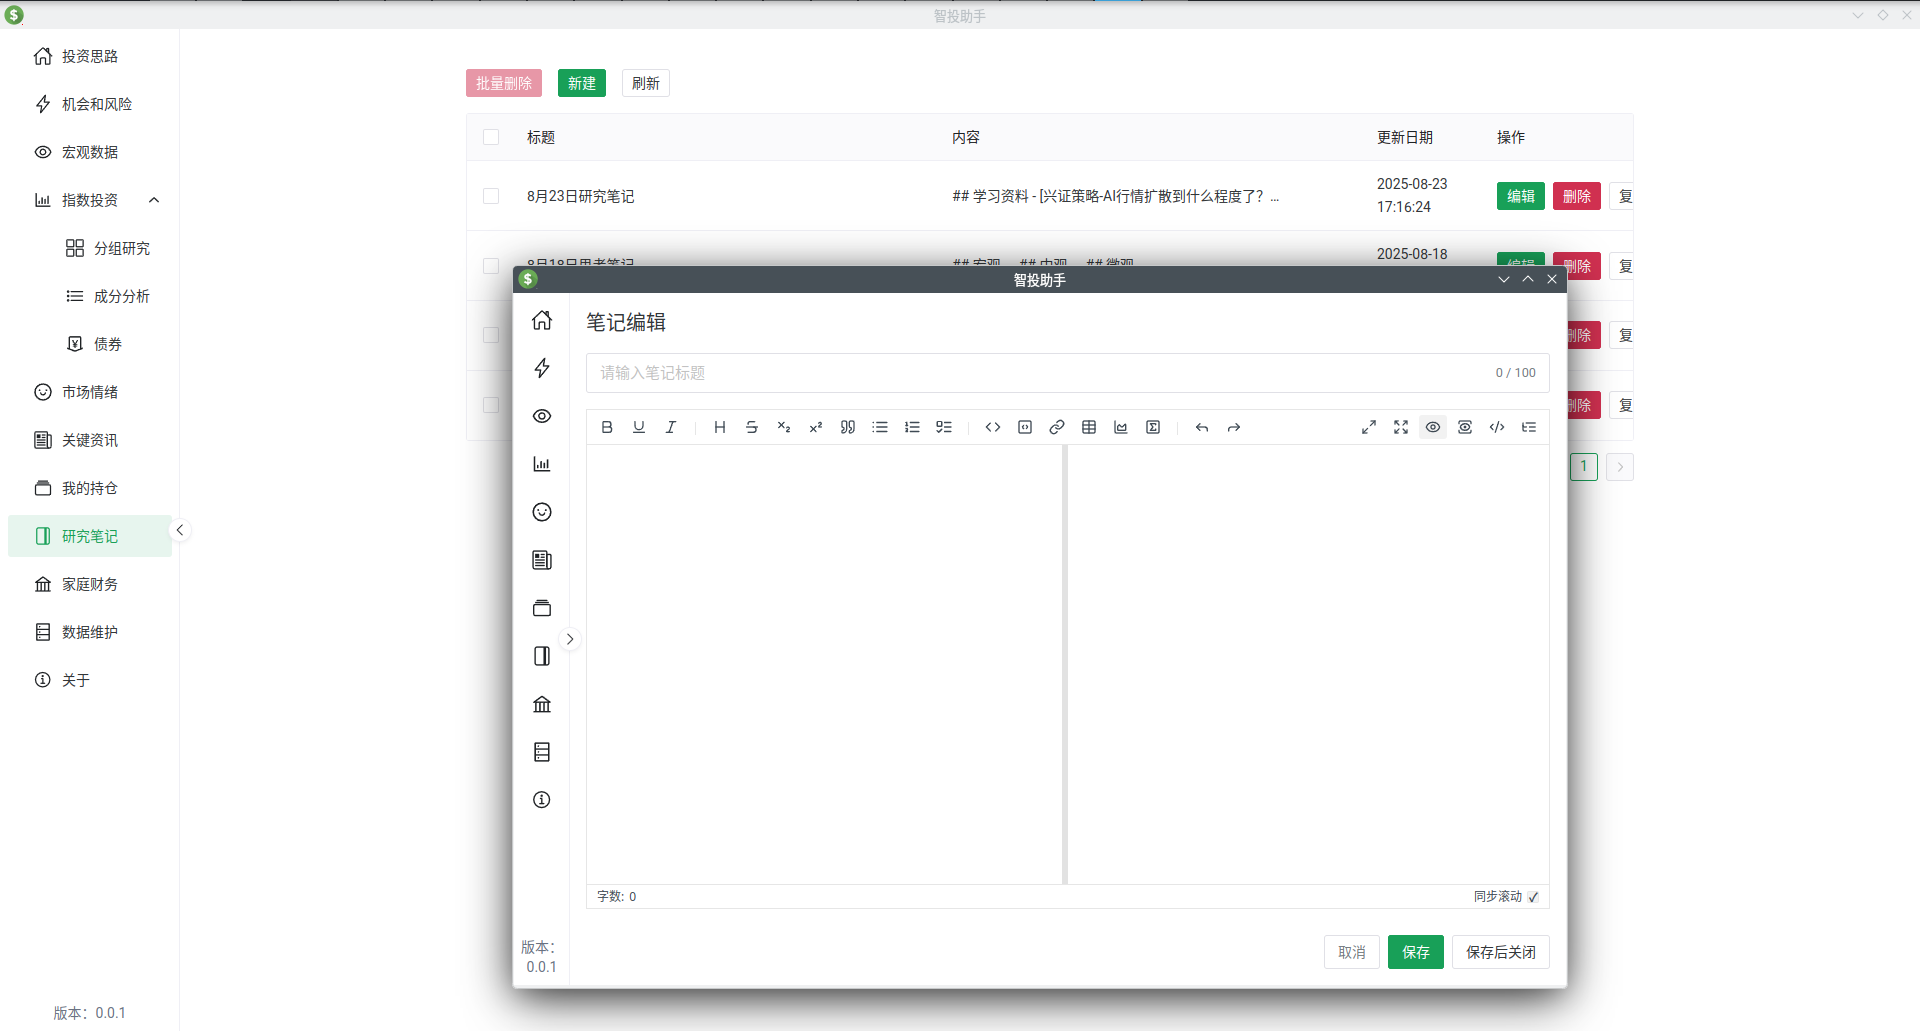1920x1031 pixels.
Task: Toggle page fullscreen for the editor
Action: [1369, 427]
